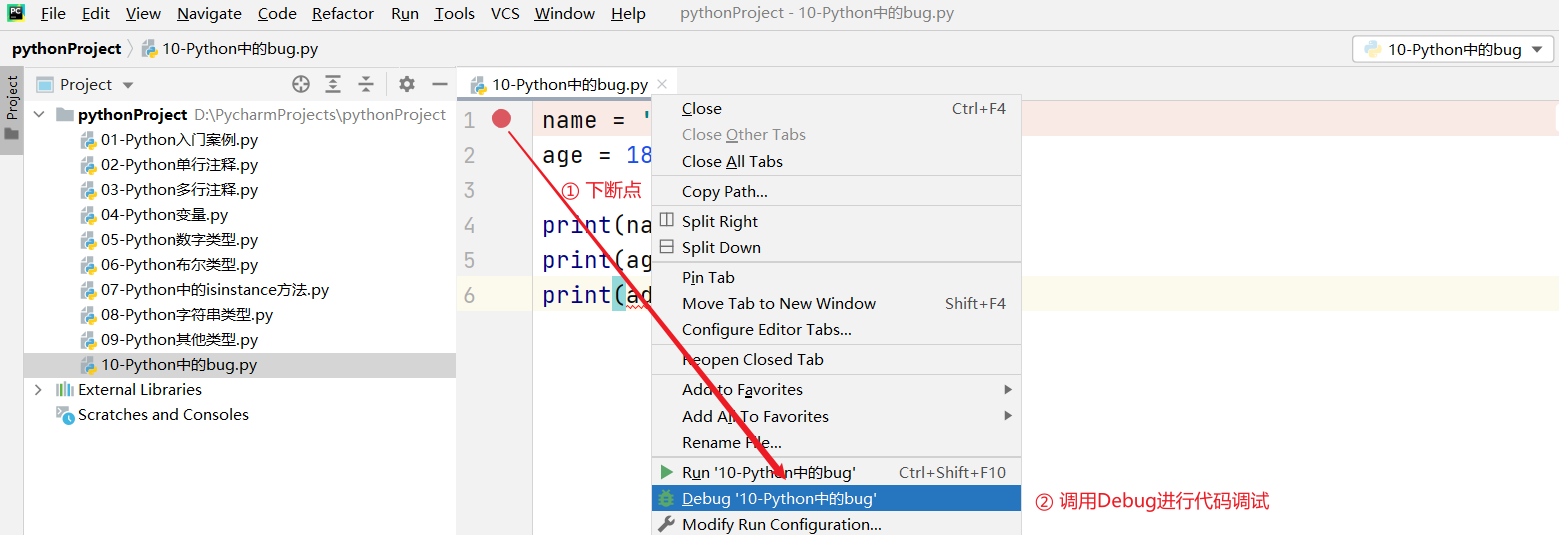Open the Refactor menu
The height and width of the screenshot is (535, 1559).
342,14
